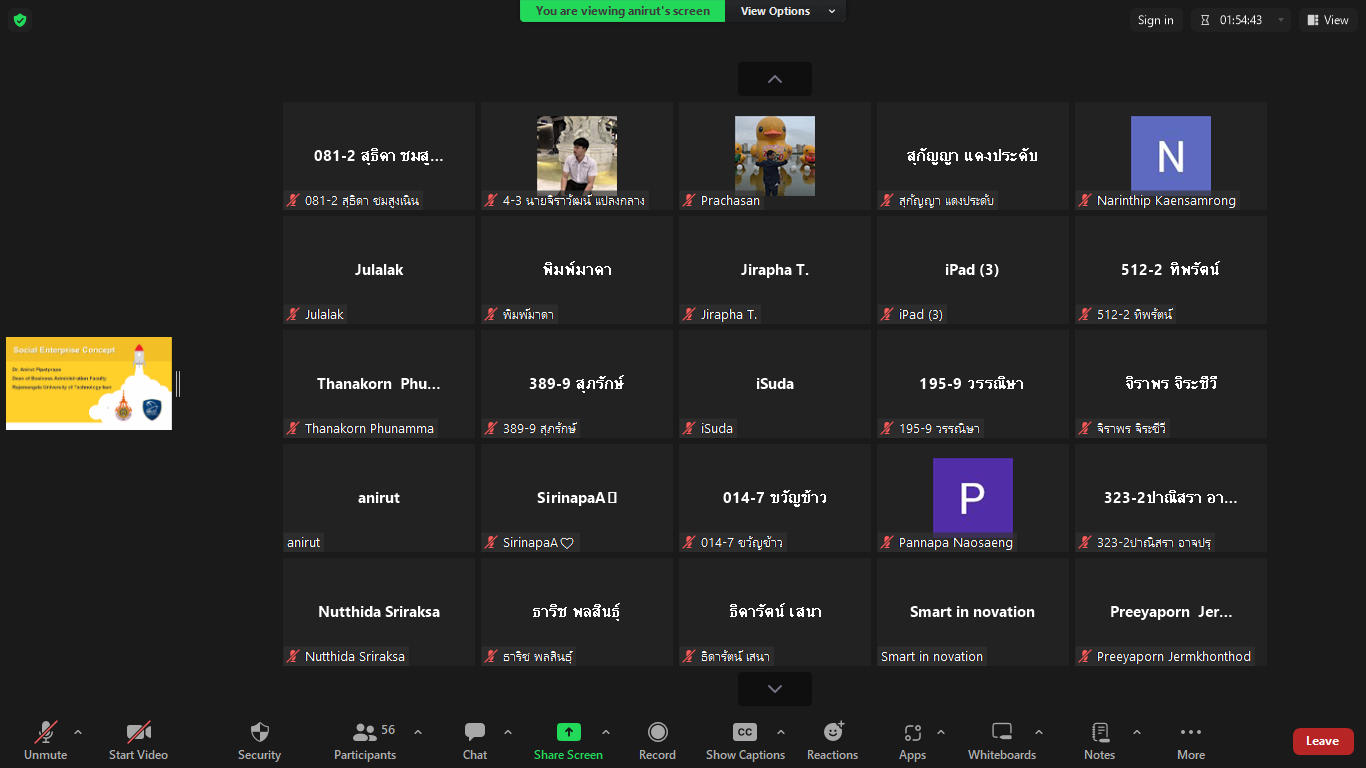
Task: Click the Start Video camera icon
Action: click(x=138, y=732)
